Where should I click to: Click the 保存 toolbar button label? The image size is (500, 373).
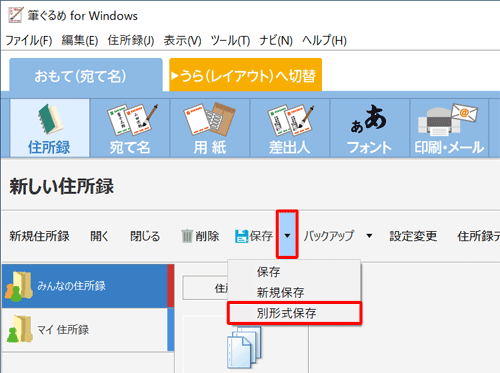tap(261, 236)
